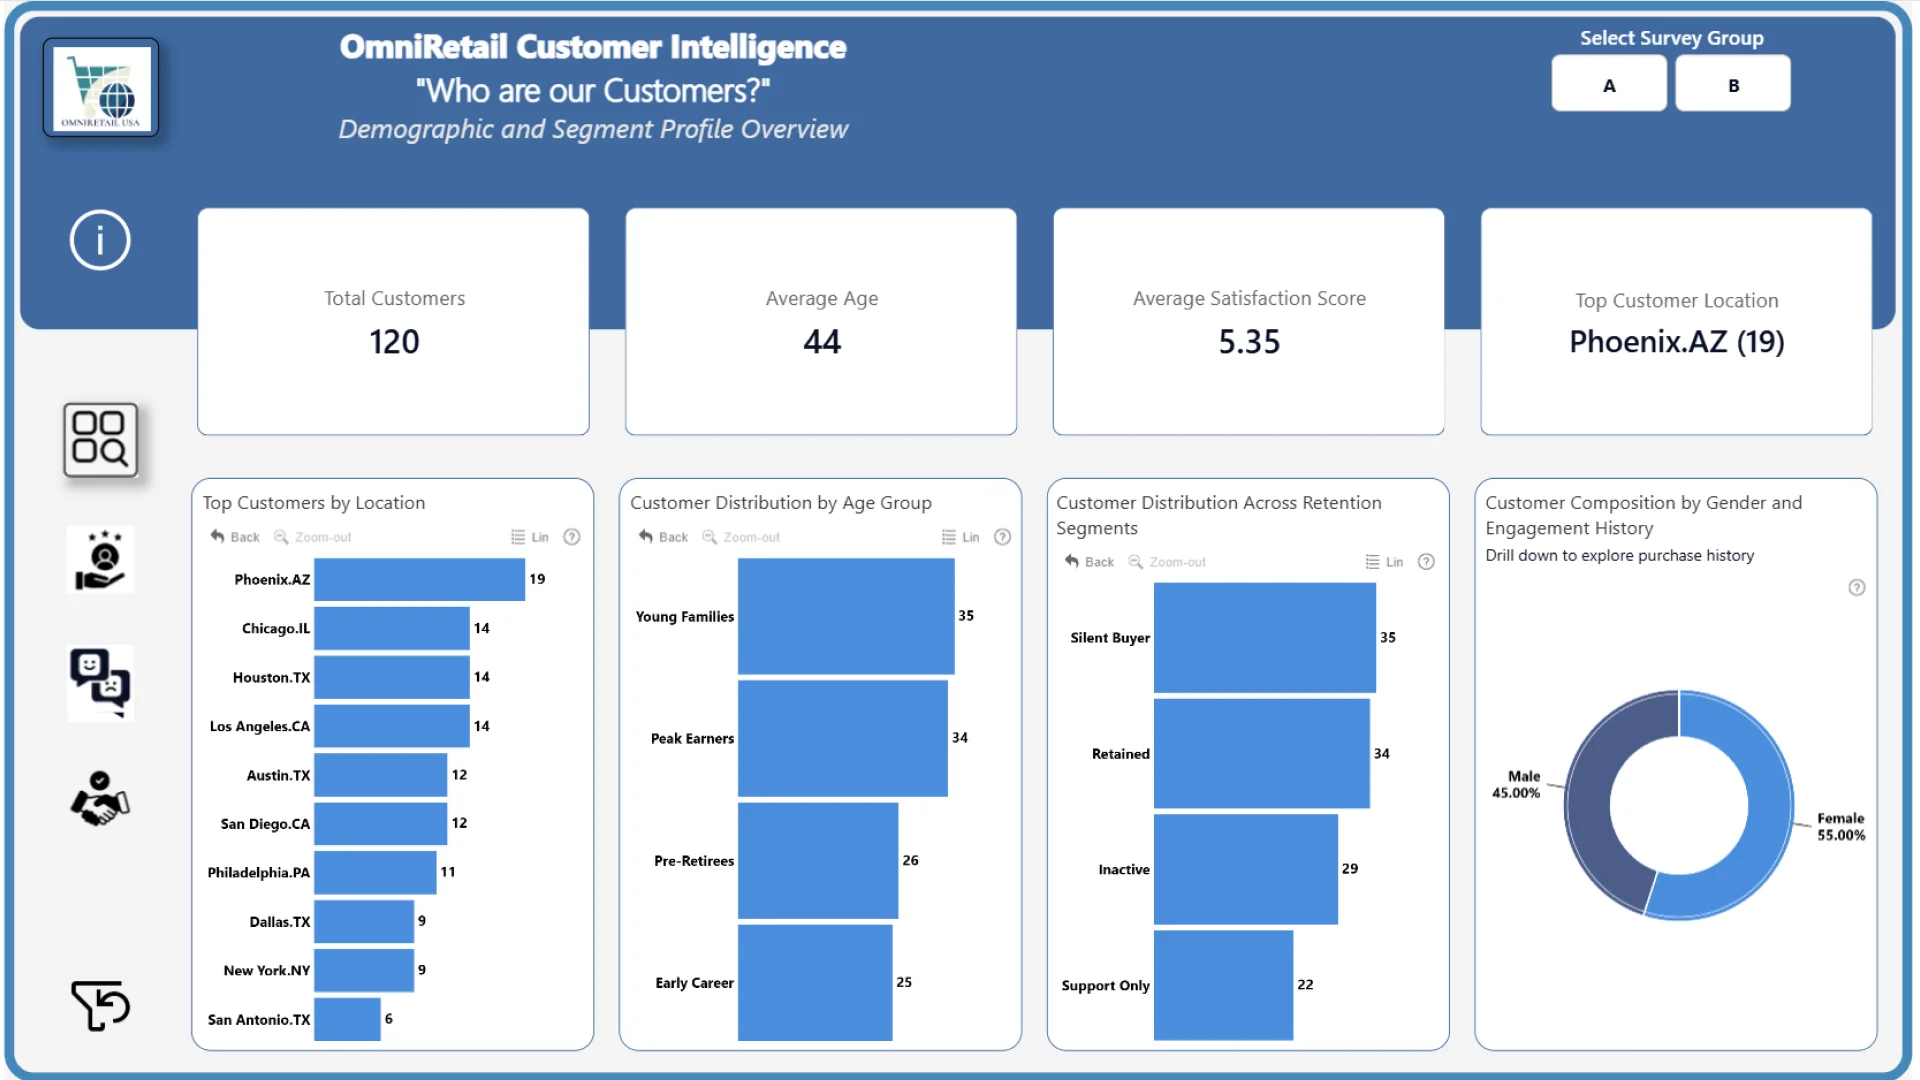Click the information circle icon
Image resolution: width=1920 pixels, height=1080 pixels.
100,240
